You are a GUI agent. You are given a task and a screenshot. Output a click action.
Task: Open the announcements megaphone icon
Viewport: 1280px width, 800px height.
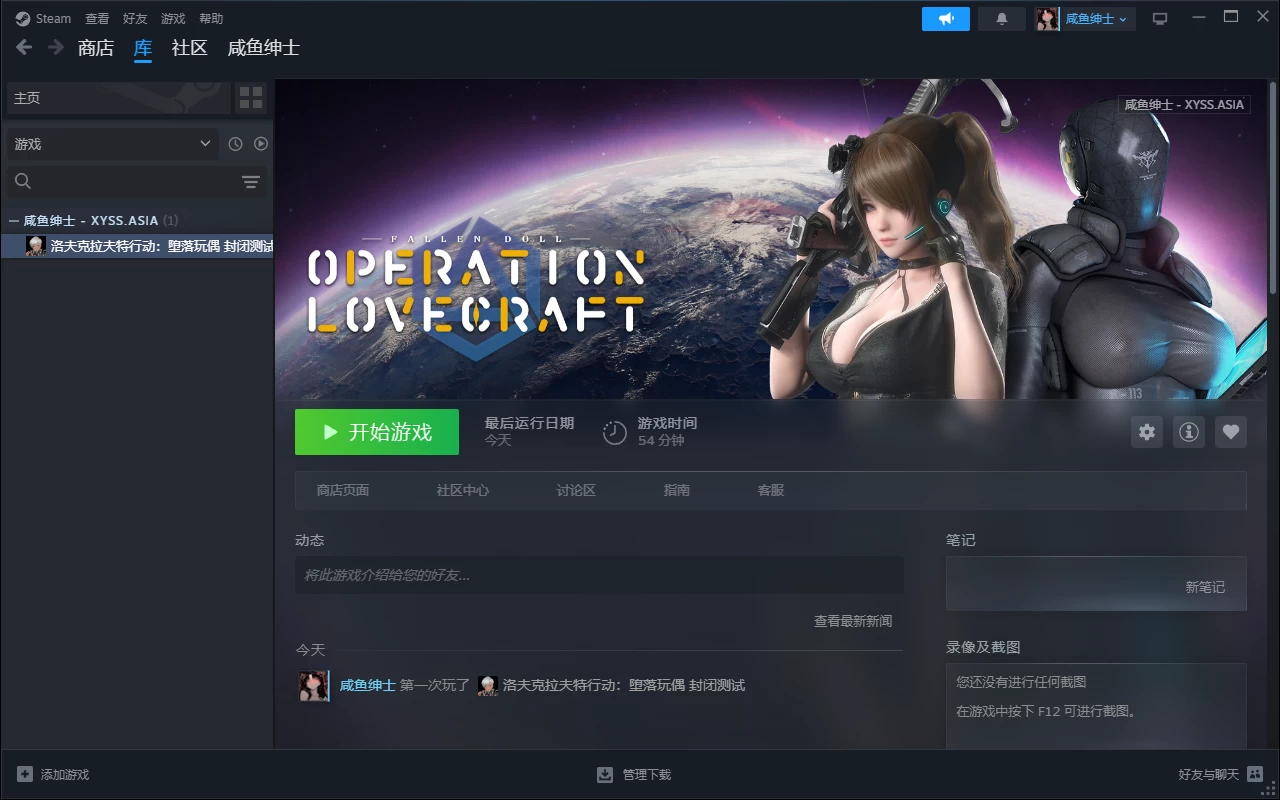click(944, 17)
